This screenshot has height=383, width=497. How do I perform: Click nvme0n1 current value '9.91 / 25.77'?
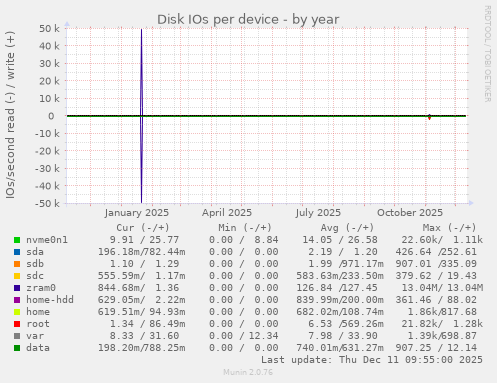coord(144,240)
